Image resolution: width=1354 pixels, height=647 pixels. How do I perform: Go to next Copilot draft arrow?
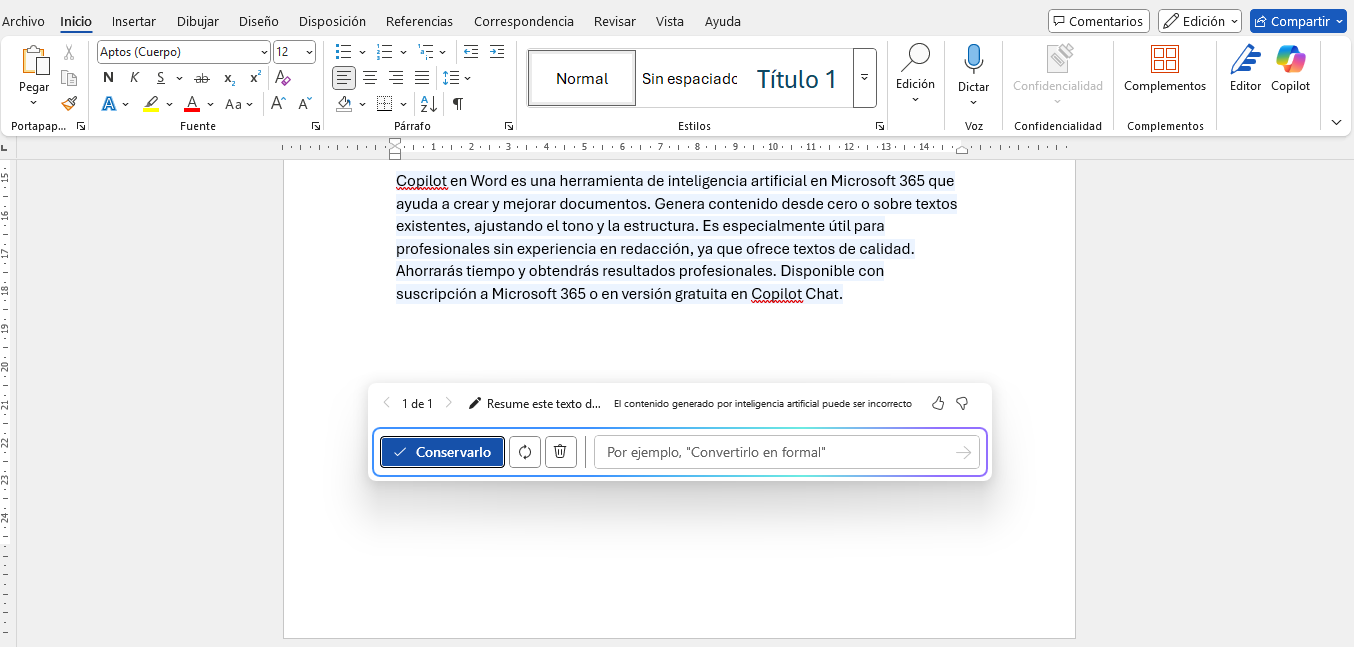coord(449,403)
